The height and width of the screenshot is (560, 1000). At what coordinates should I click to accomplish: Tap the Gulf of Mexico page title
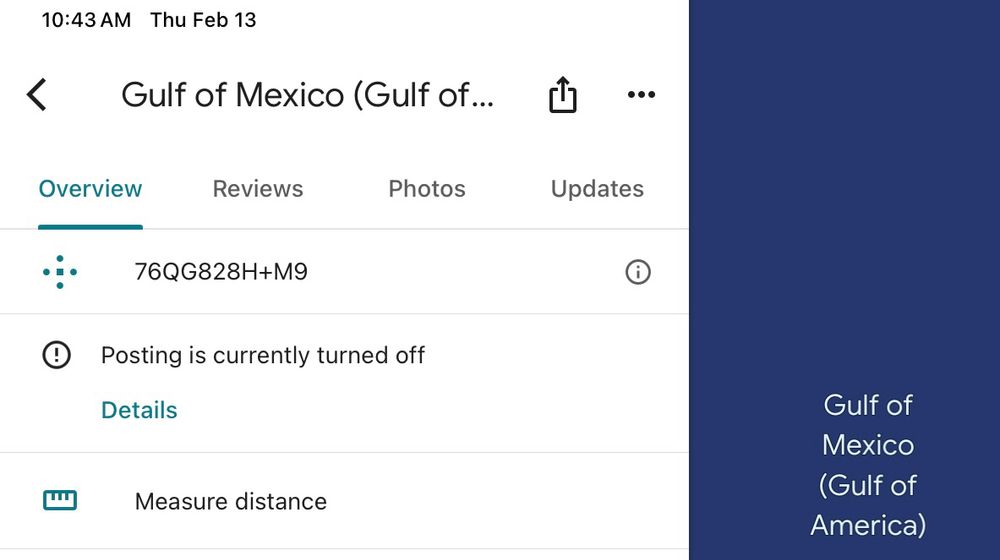click(307, 95)
